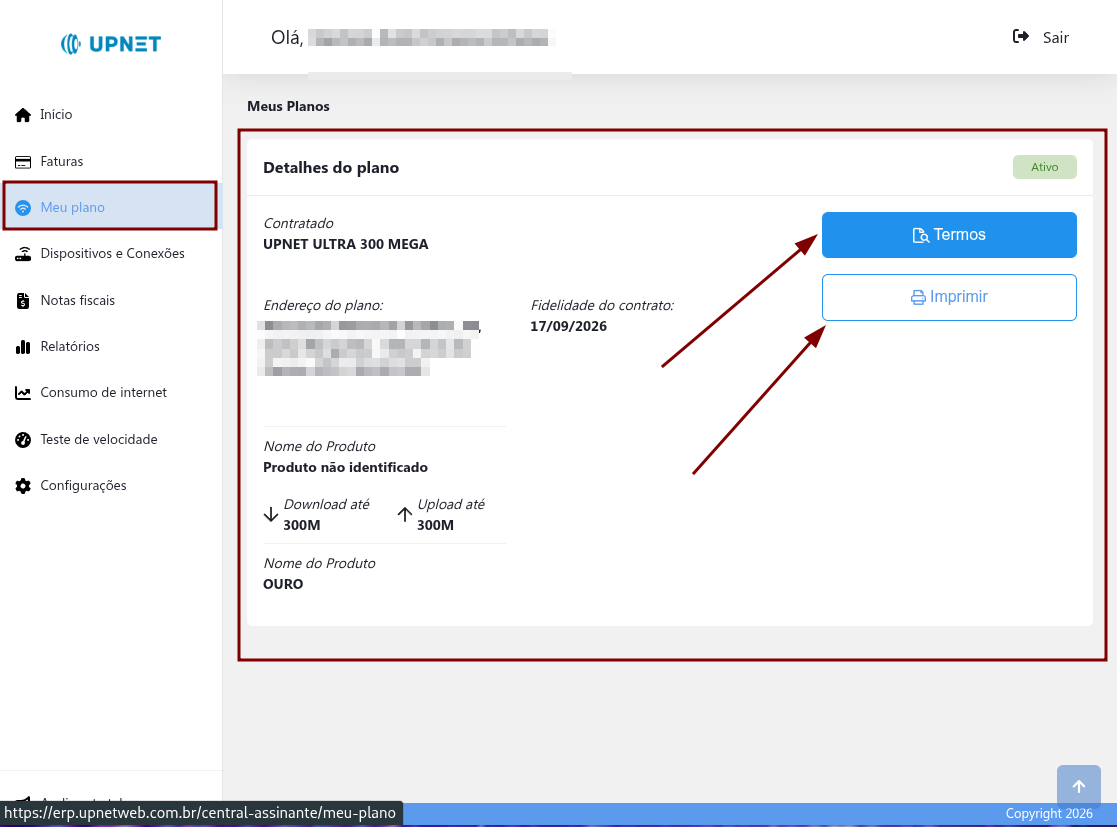Click the green Ativo status badge
1117x827 pixels.
coord(1044,167)
